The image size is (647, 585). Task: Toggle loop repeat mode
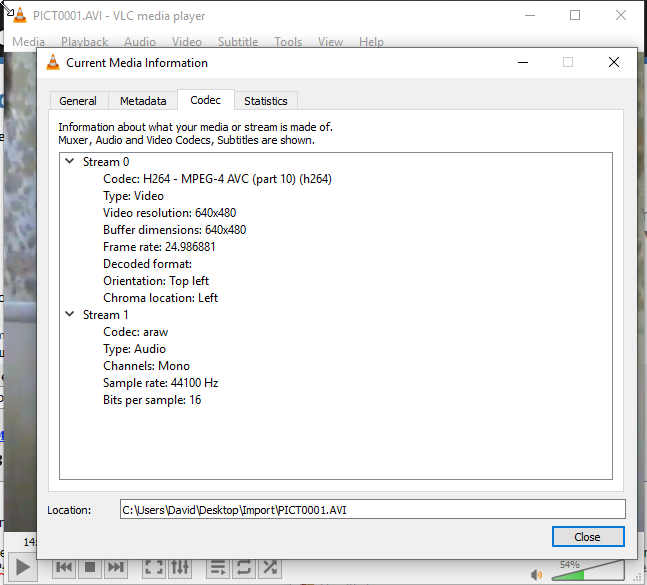(244, 568)
